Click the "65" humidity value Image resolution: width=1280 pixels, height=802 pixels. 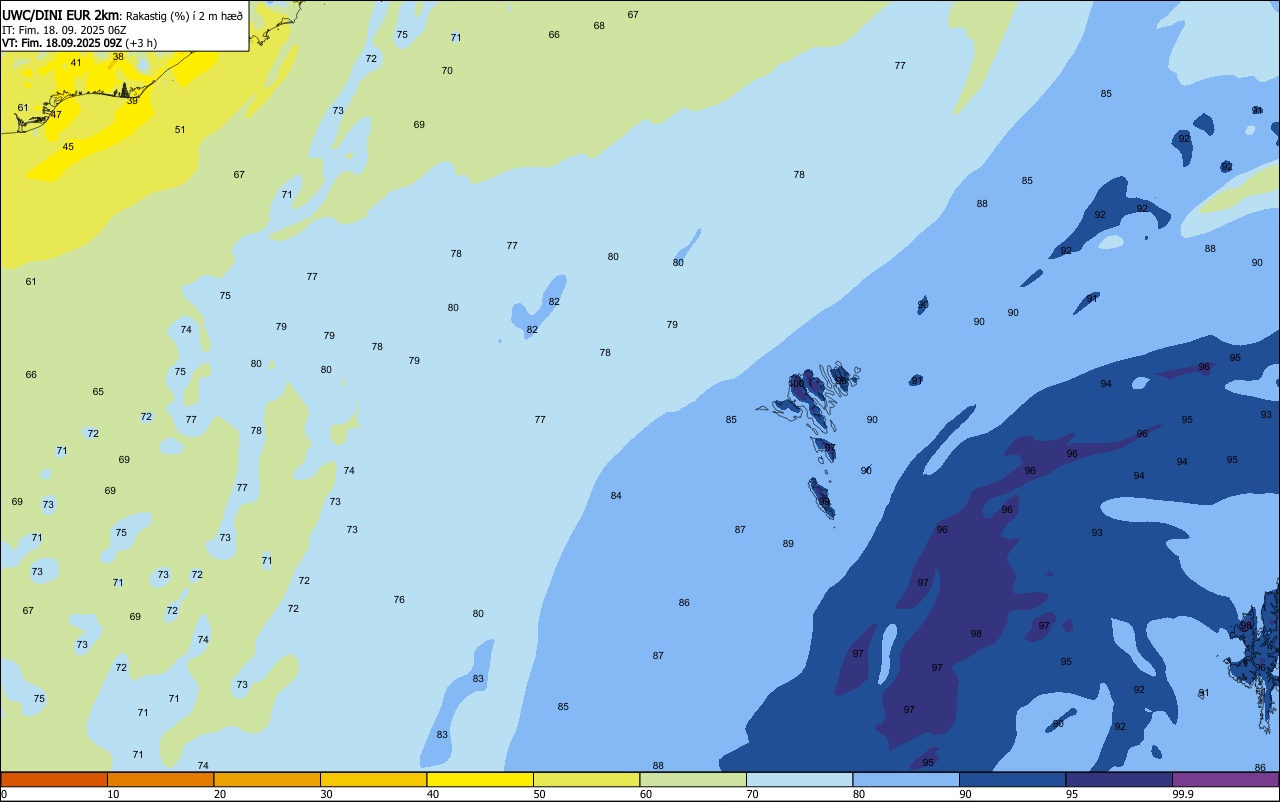[98, 392]
